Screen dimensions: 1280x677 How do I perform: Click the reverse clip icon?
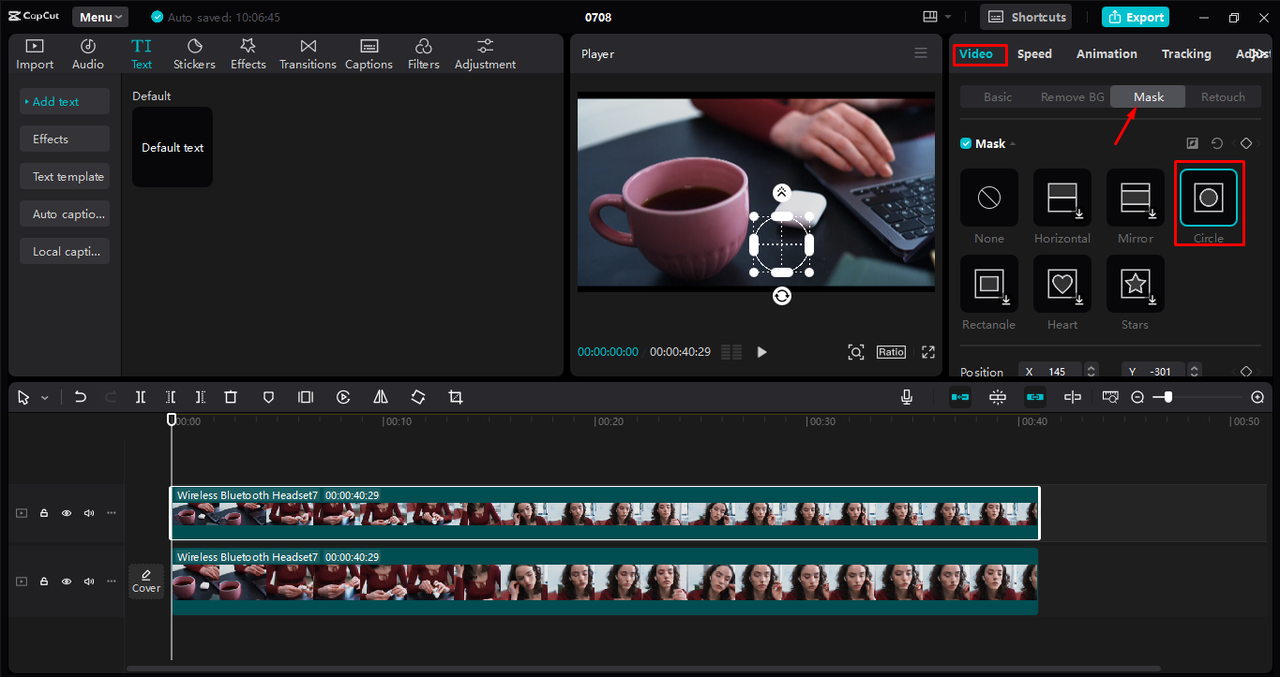click(x=343, y=397)
